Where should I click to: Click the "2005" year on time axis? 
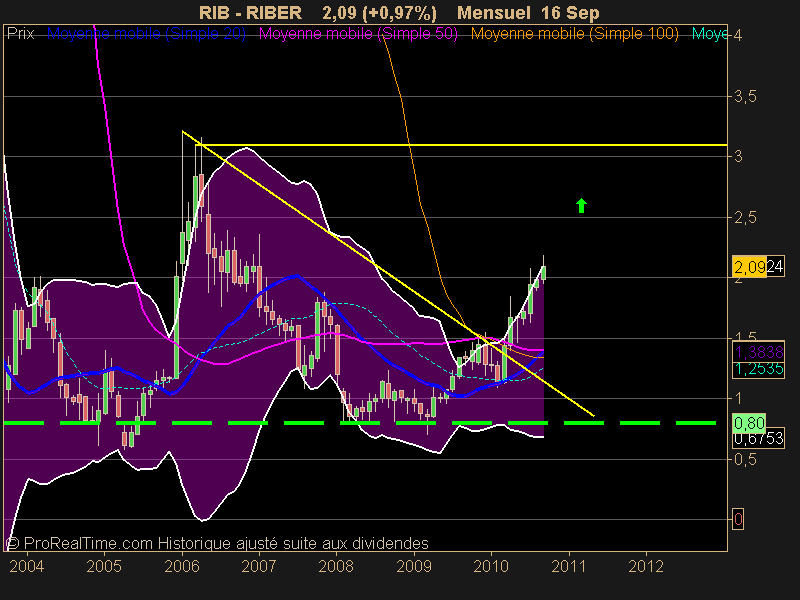104,566
